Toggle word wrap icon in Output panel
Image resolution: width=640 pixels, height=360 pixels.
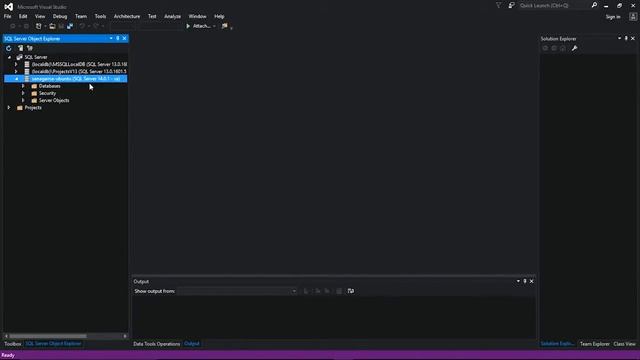click(x=351, y=291)
